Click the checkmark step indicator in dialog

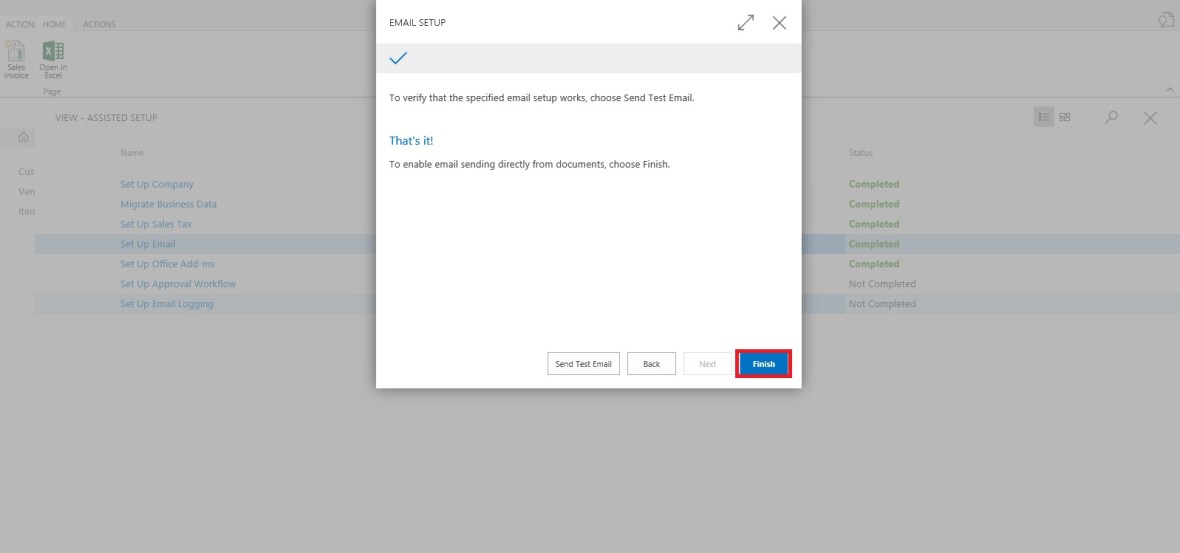(x=398, y=58)
